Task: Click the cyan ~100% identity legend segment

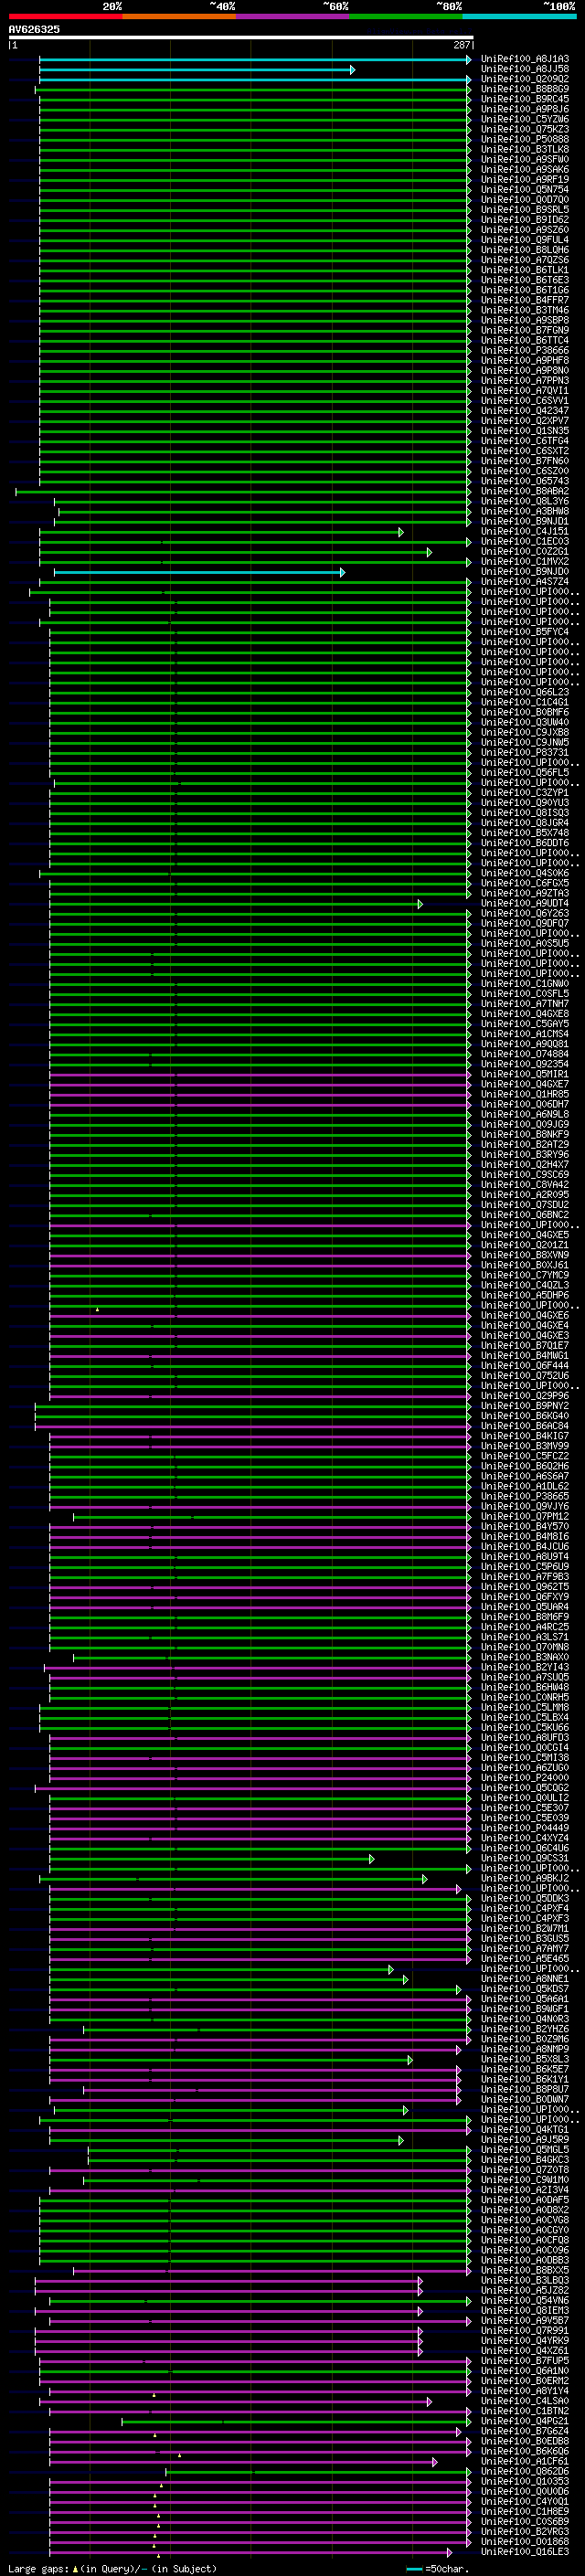Action: click(x=519, y=16)
